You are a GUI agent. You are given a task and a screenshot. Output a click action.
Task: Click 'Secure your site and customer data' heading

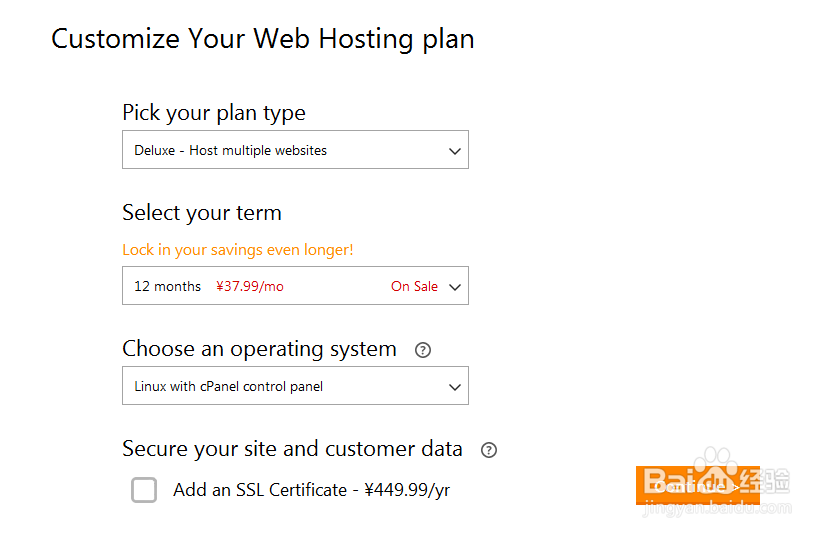[x=292, y=449]
